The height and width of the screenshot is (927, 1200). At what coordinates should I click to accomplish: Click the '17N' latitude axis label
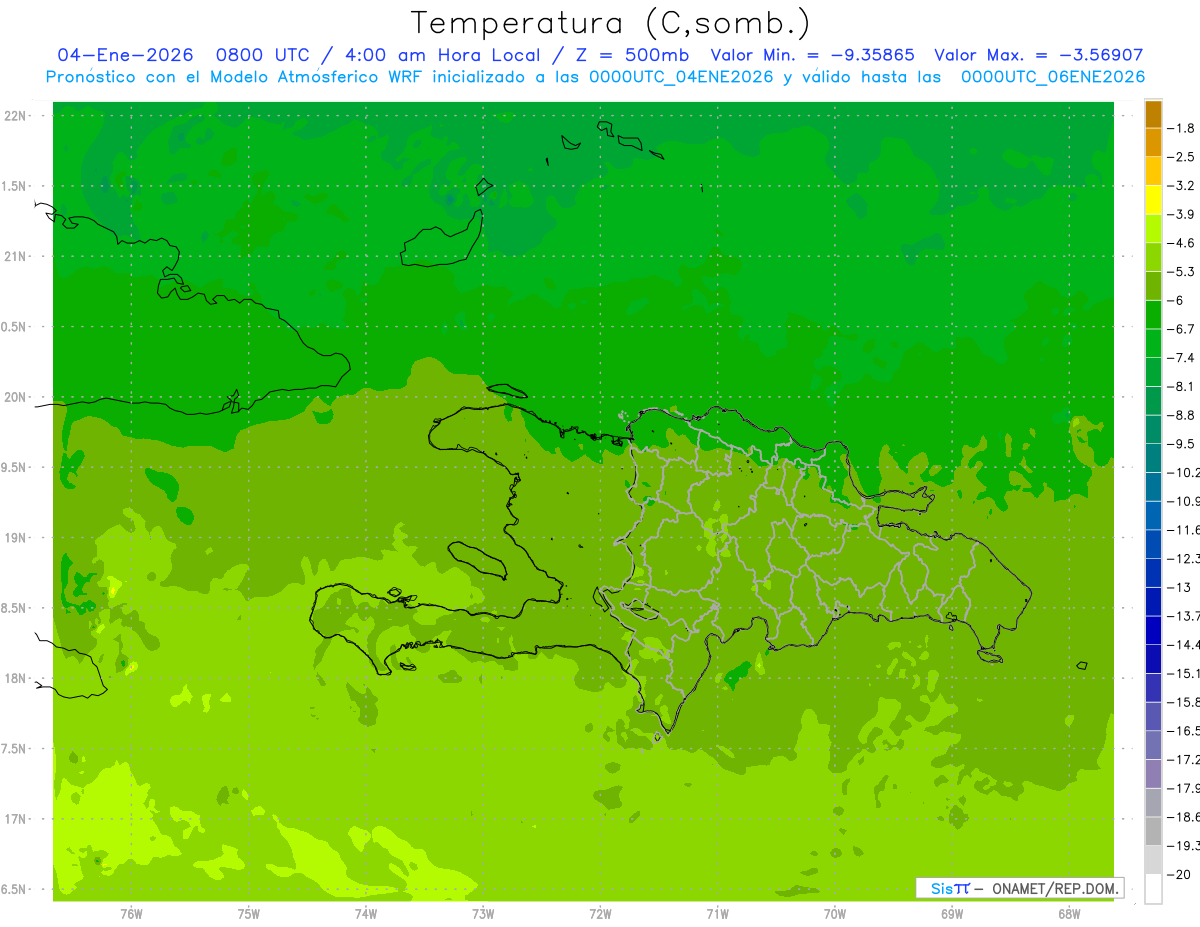point(16,819)
